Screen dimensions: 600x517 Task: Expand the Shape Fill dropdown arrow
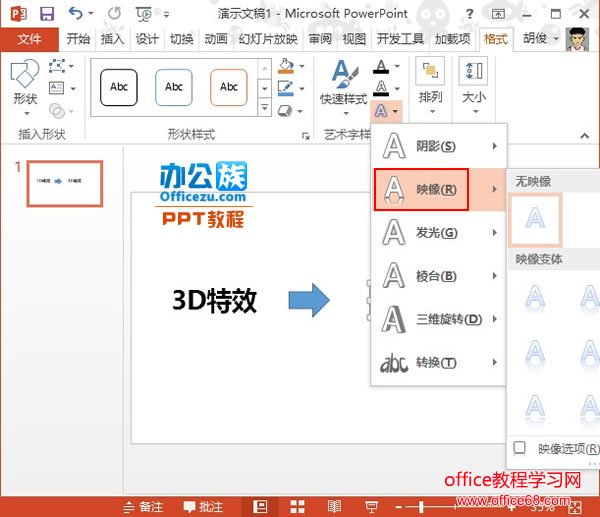point(302,66)
